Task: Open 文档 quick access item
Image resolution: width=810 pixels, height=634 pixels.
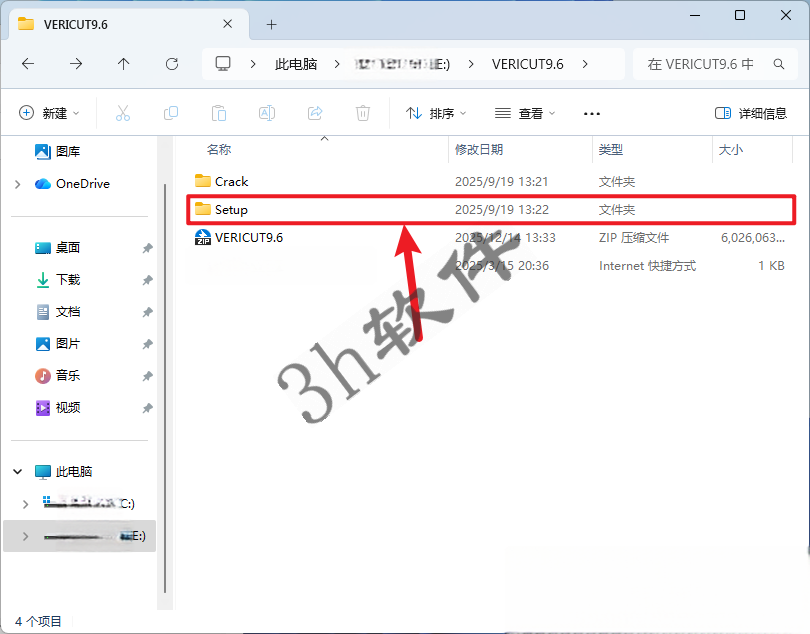Action: pyautogui.click(x=57, y=312)
